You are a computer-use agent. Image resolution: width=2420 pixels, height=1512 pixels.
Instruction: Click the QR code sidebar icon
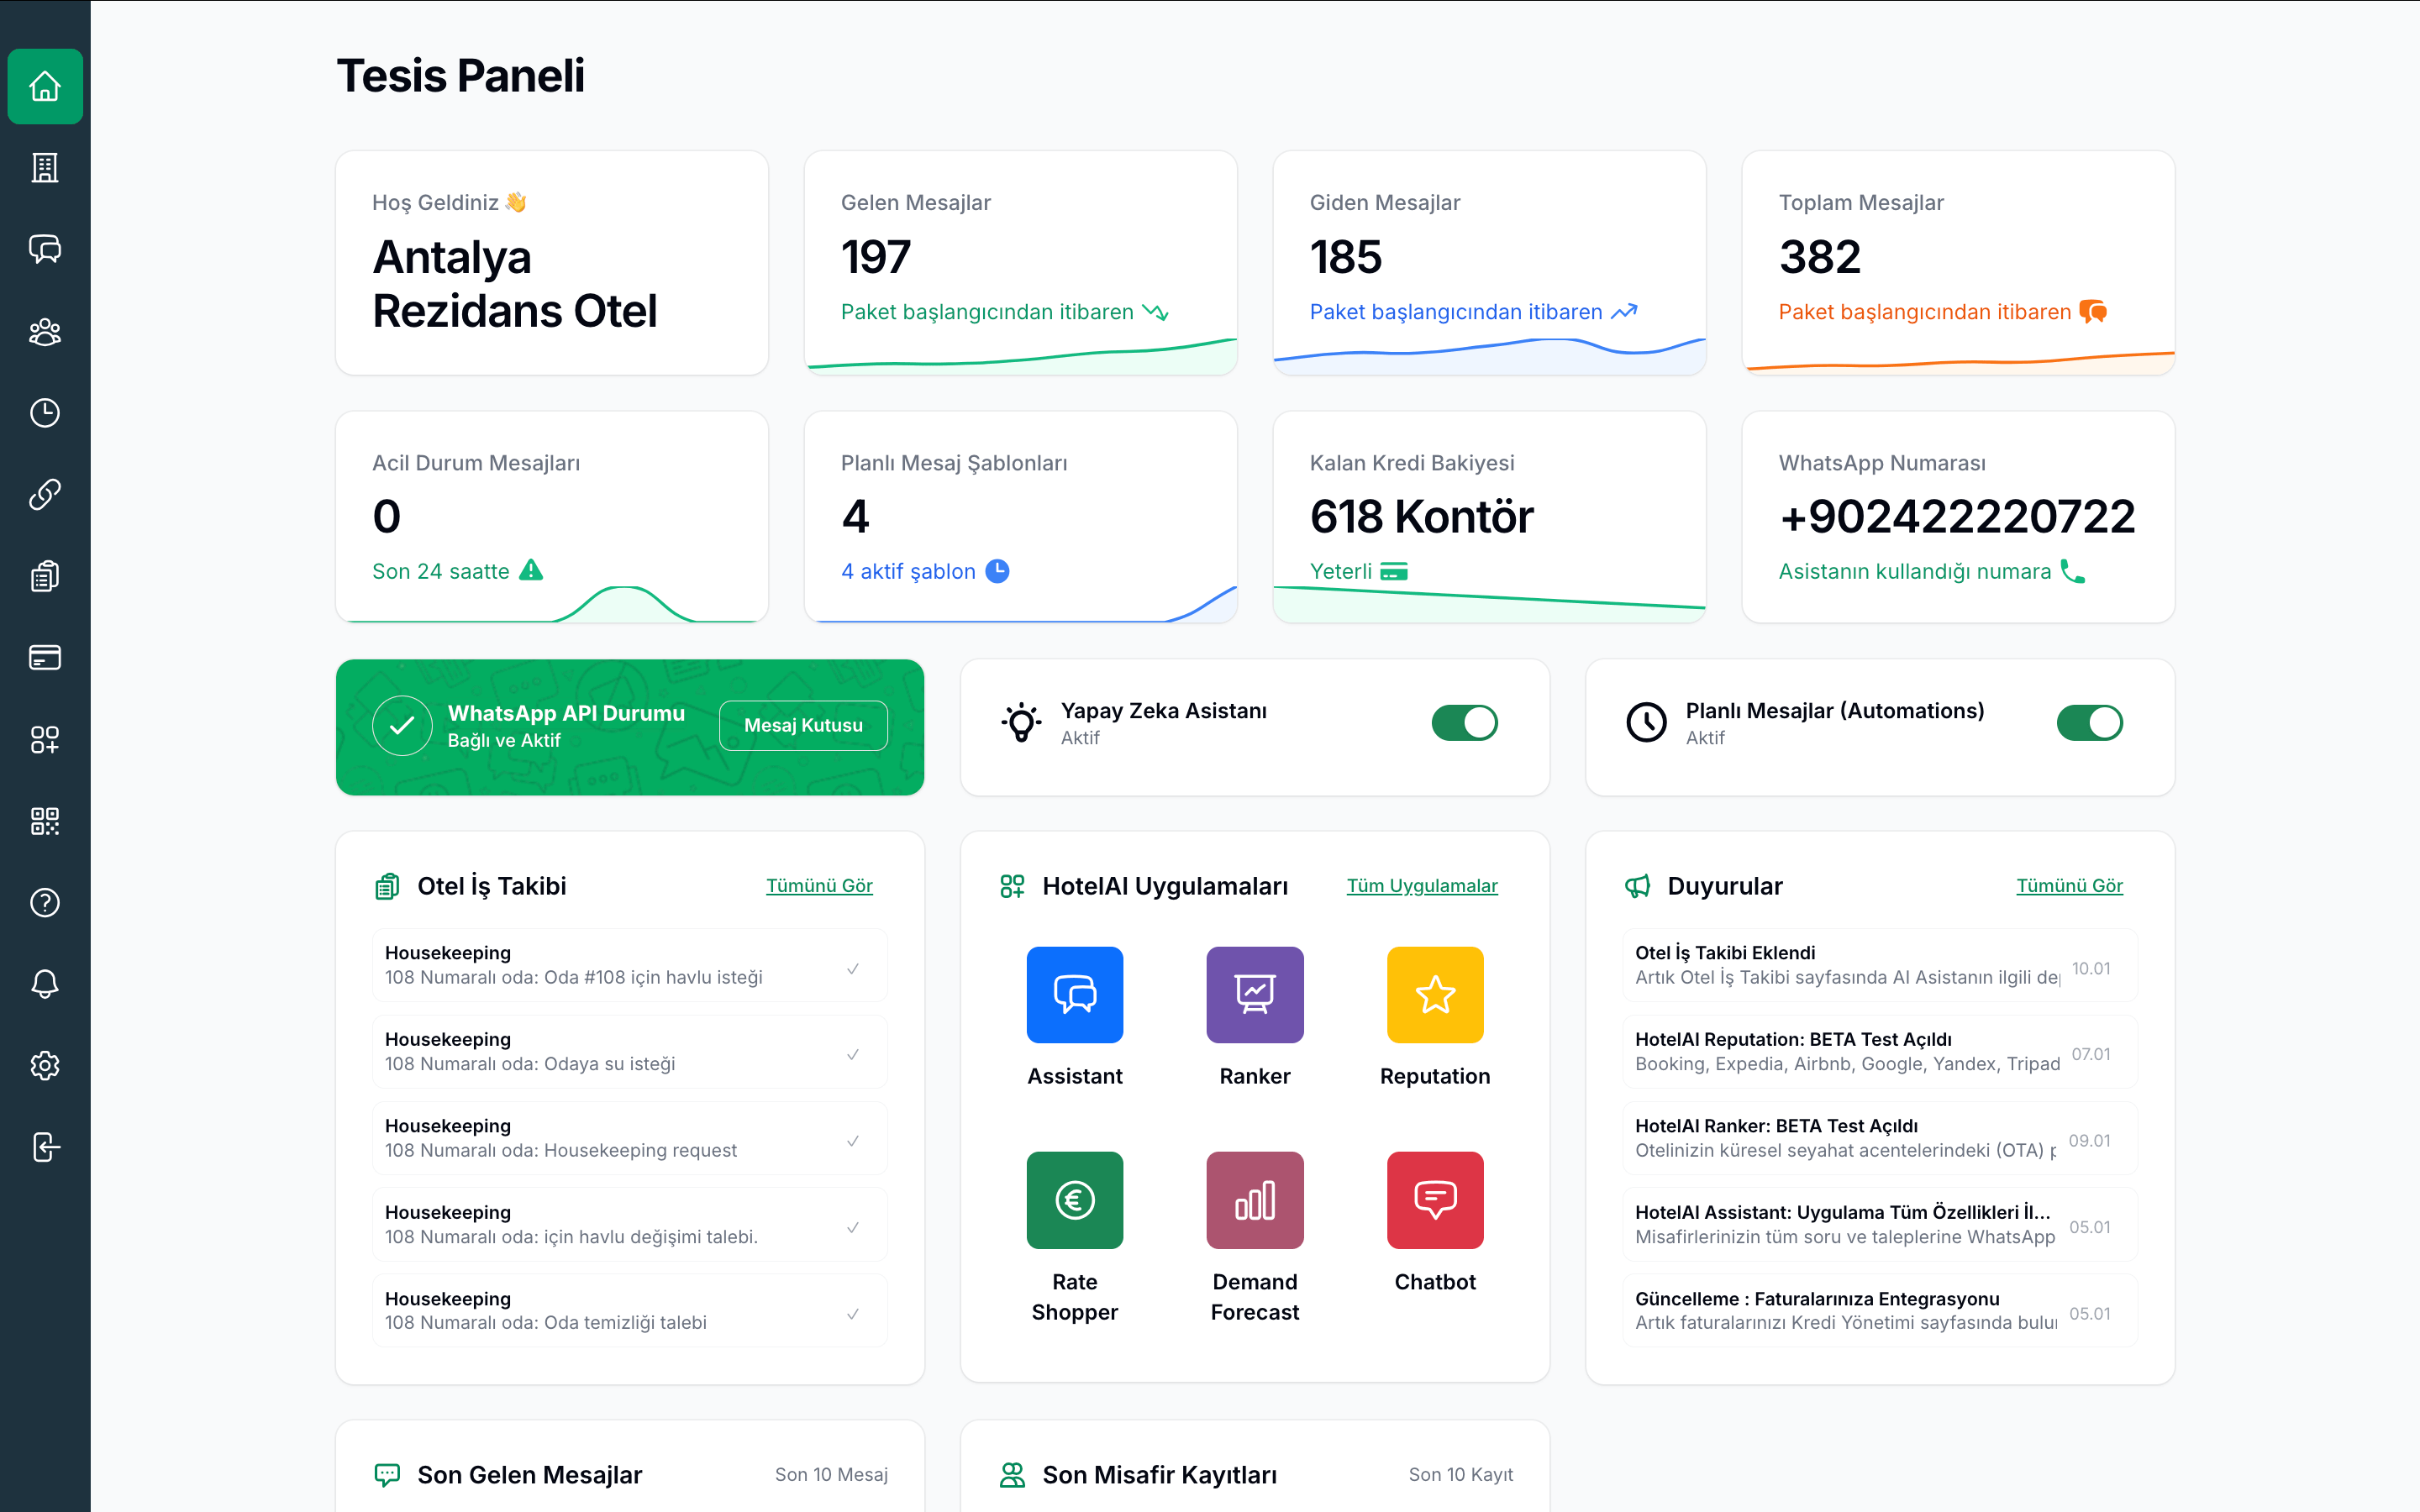tap(45, 821)
